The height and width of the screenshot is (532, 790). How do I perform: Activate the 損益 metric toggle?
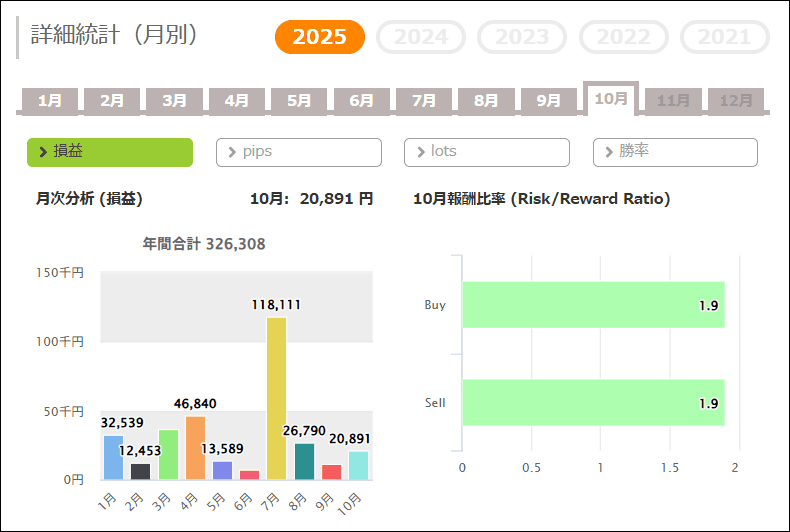110,152
